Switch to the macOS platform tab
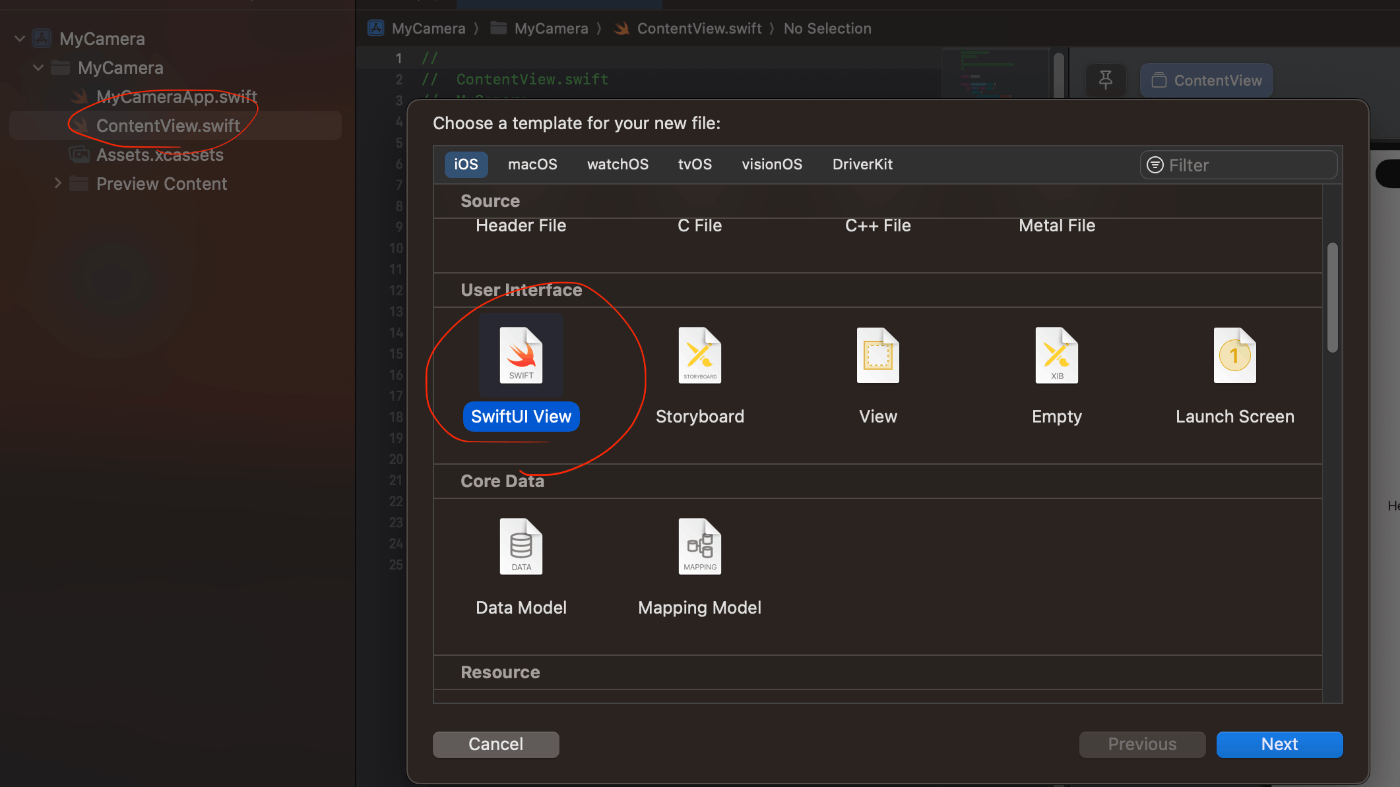Viewport: 1400px width, 787px height. pyautogui.click(x=533, y=164)
